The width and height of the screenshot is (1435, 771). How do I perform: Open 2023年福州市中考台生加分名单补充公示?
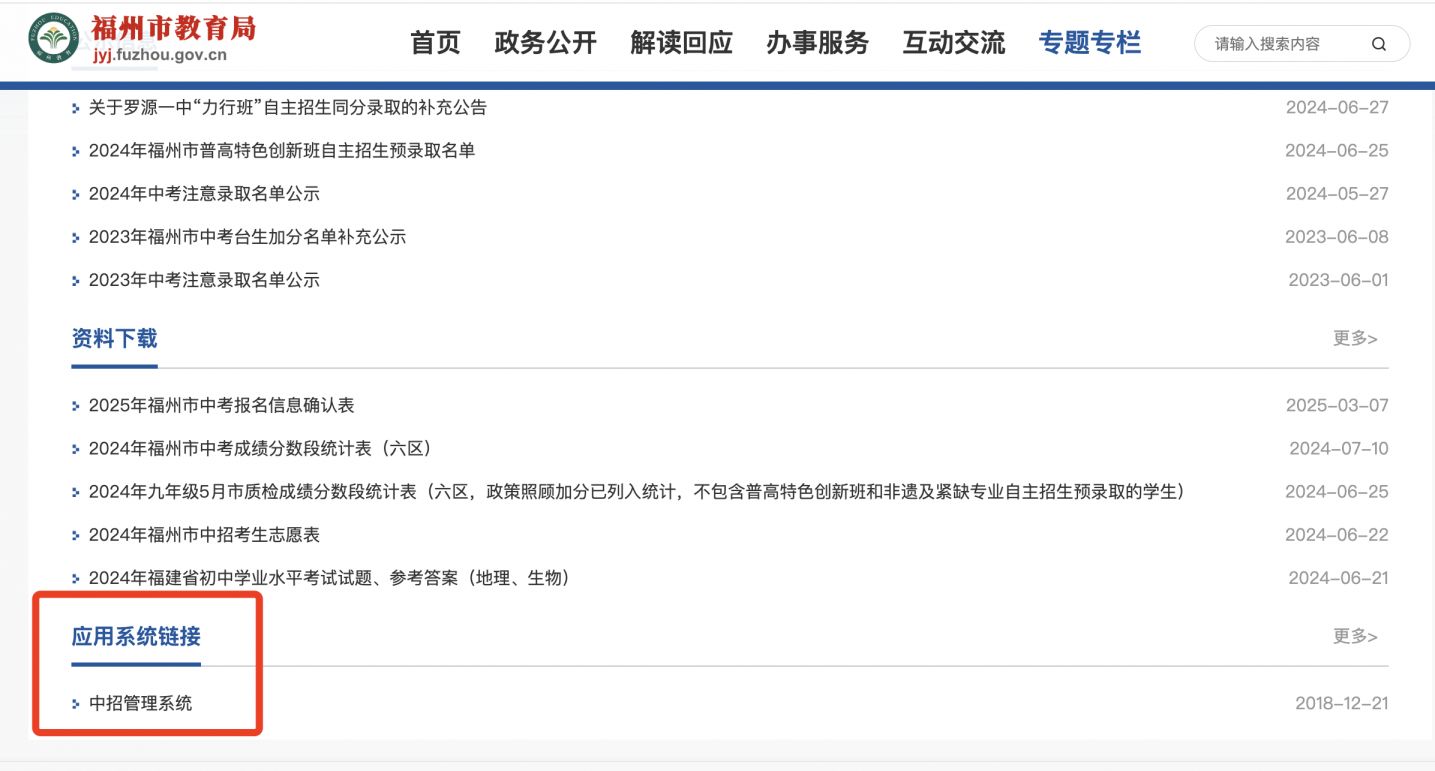coord(247,237)
